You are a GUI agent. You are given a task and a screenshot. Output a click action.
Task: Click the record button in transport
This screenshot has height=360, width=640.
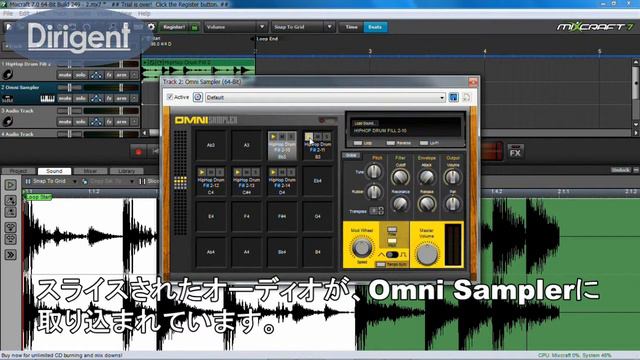click(x=138, y=151)
